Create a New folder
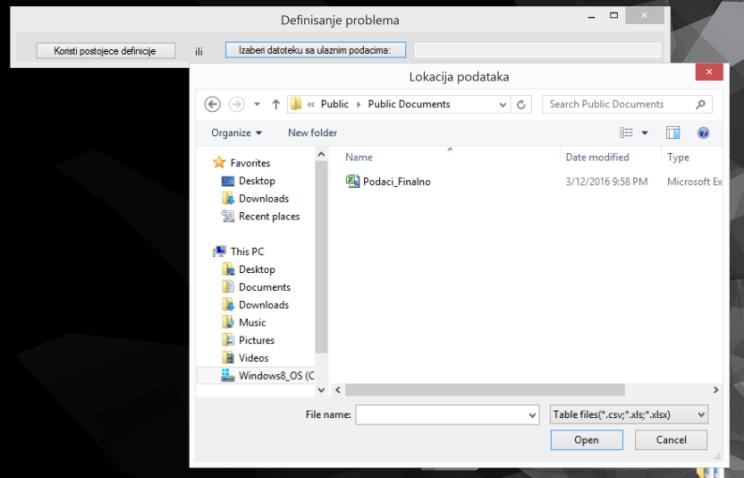744x478 pixels. [312, 133]
